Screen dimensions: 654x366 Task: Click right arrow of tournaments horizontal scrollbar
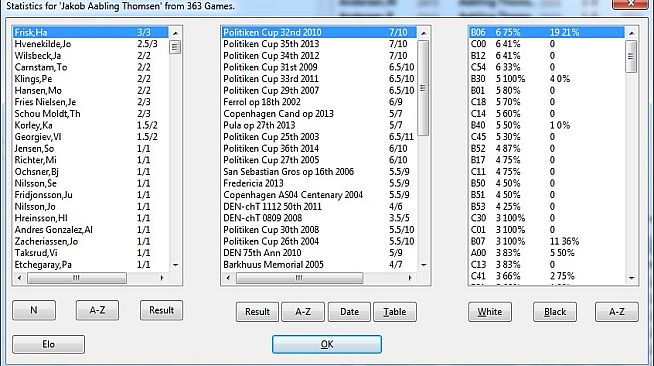410,278
